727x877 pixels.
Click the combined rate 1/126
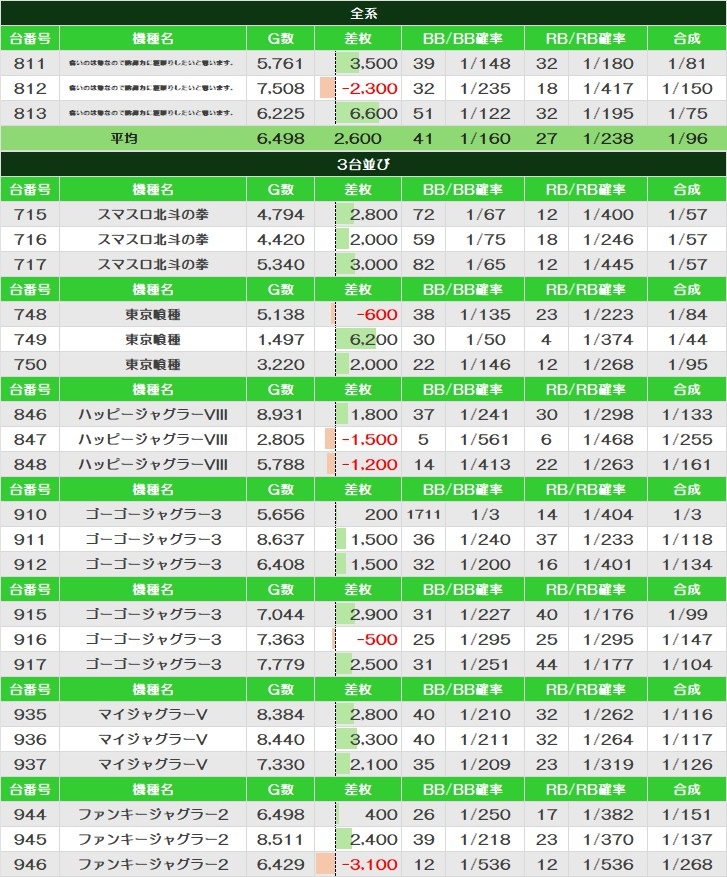click(687, 765)
